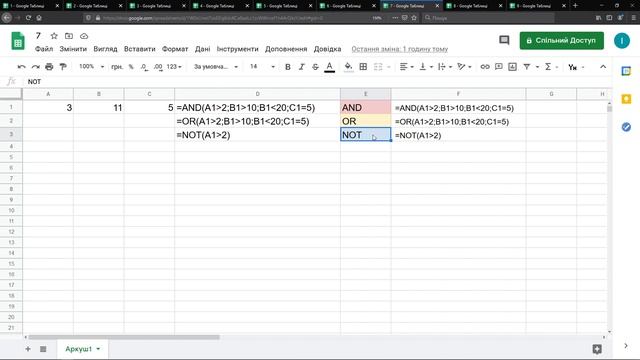Select column D header
The height and width of the screenshot is (360, 640).
coord(257,94)
